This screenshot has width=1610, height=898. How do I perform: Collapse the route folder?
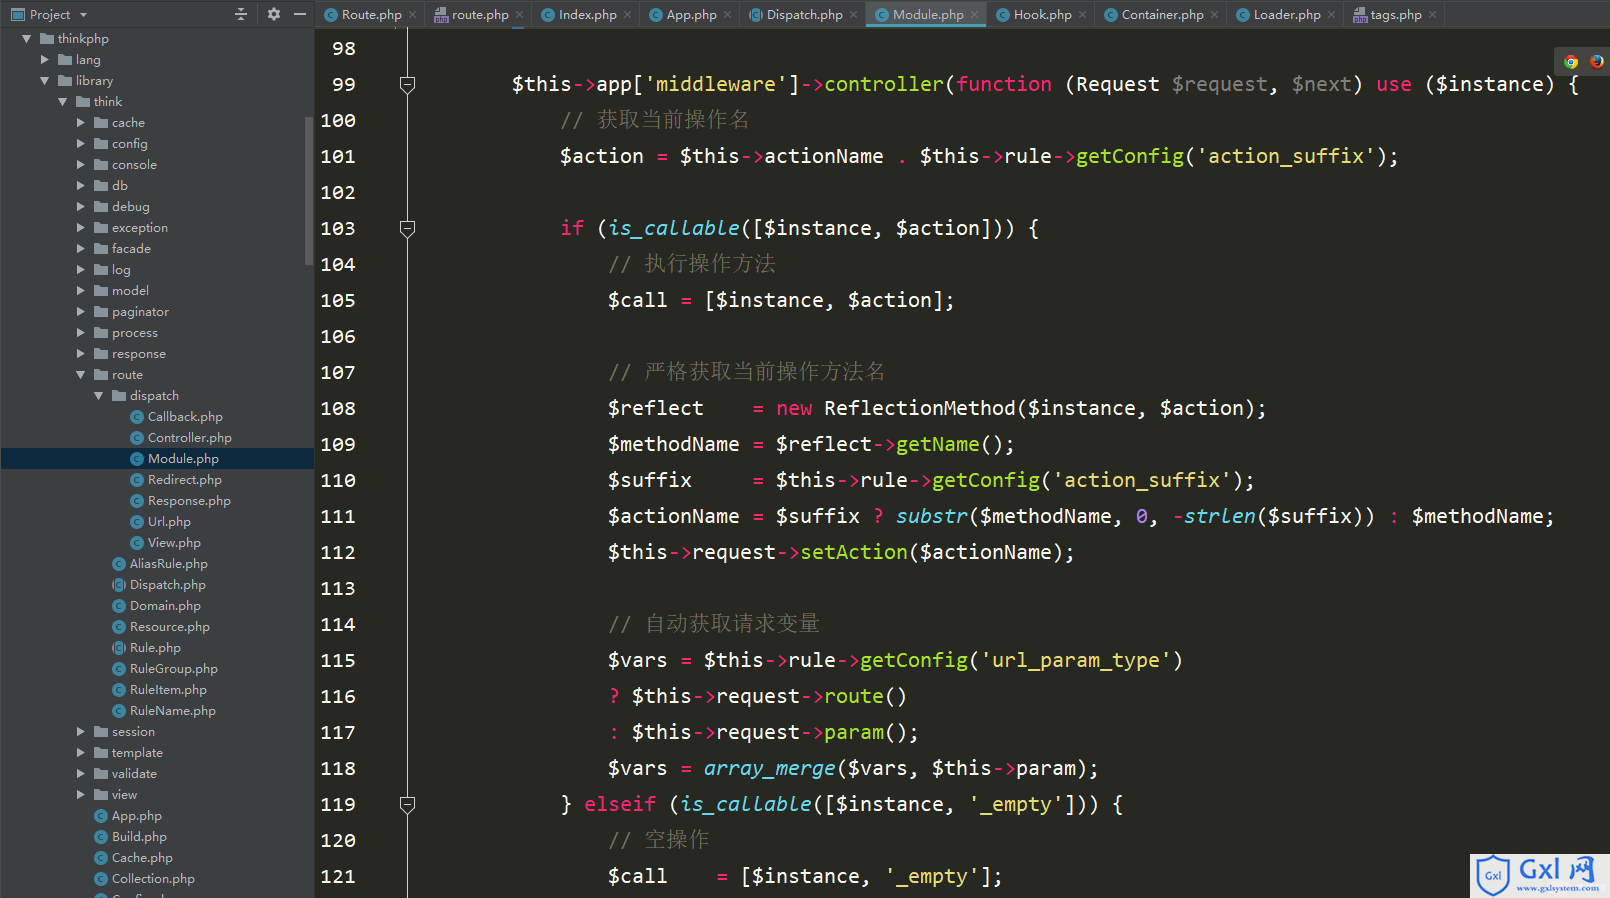tap(80, 375)
